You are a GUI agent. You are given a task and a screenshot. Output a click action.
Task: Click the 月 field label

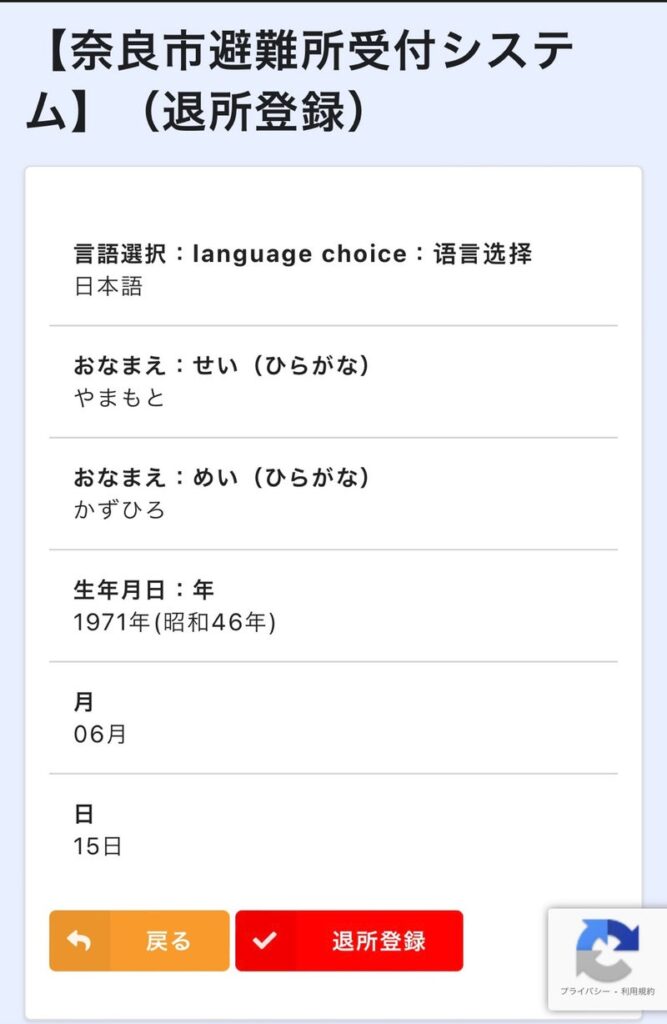[84, 702]
